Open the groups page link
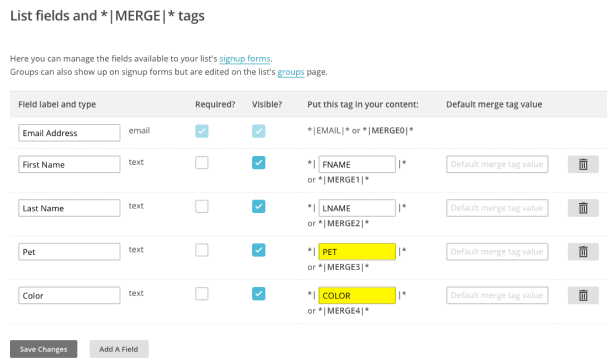616x364 pixels. pos(291,72)
